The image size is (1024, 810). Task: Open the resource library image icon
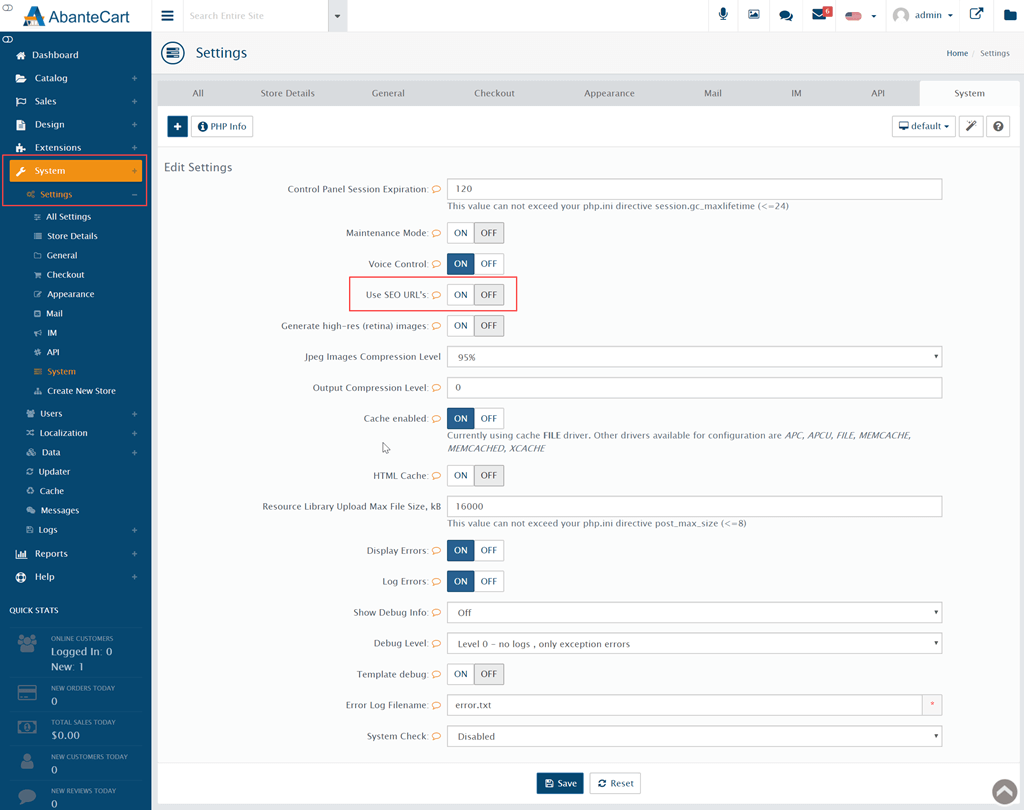(754, 15)
